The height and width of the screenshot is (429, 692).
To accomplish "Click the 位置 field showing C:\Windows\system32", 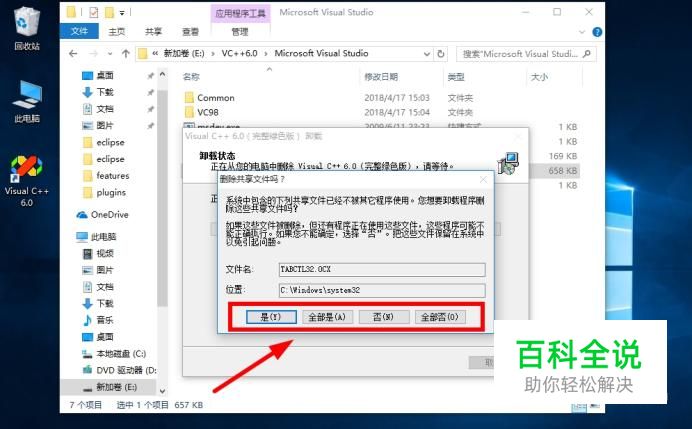I will [x=382, y=290].
